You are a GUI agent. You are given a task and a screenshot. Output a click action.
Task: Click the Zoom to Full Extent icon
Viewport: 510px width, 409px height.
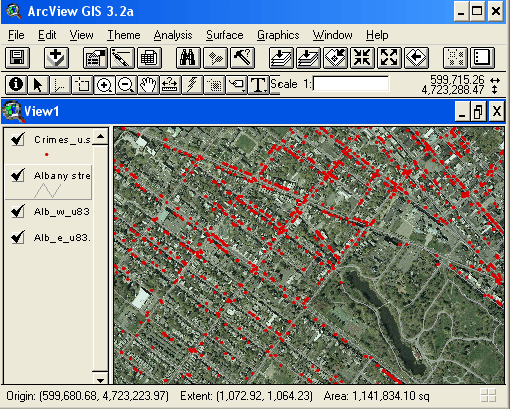pyautogui.click(x=281, y=58)
